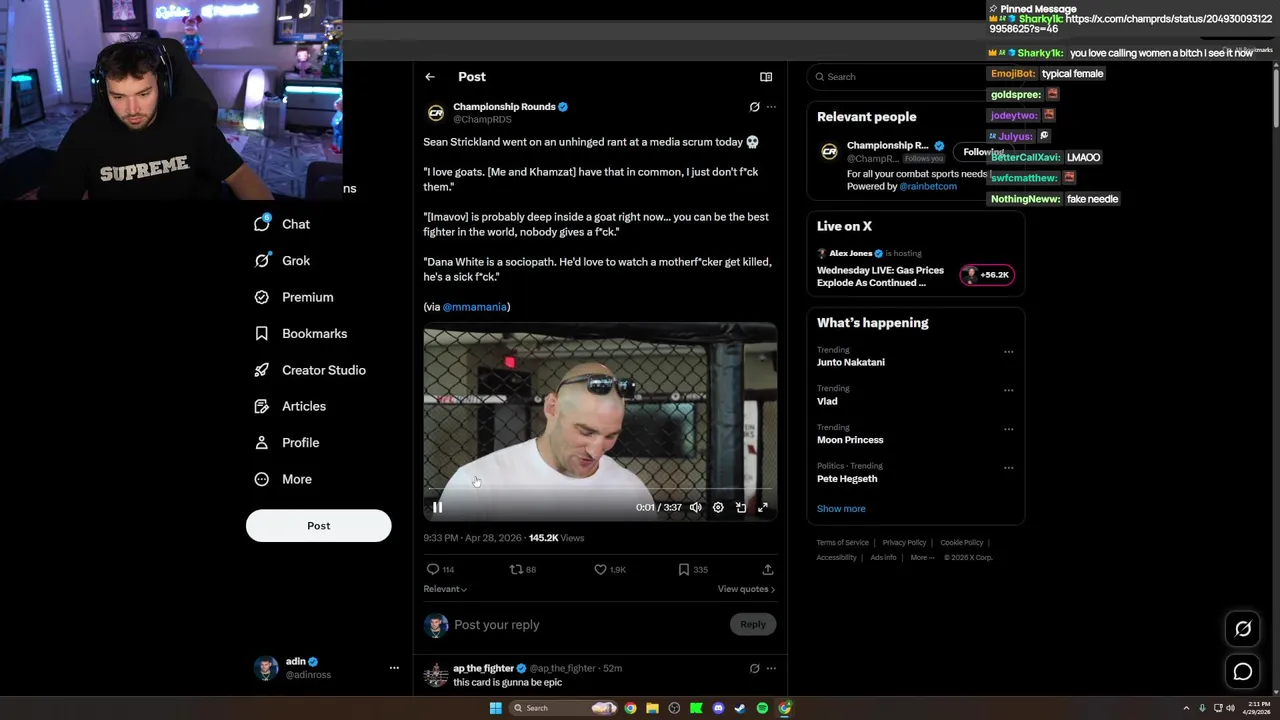Open Profile in the sidebar
The width and height of the screenshot is (1280, 720).
coord(287,442)
